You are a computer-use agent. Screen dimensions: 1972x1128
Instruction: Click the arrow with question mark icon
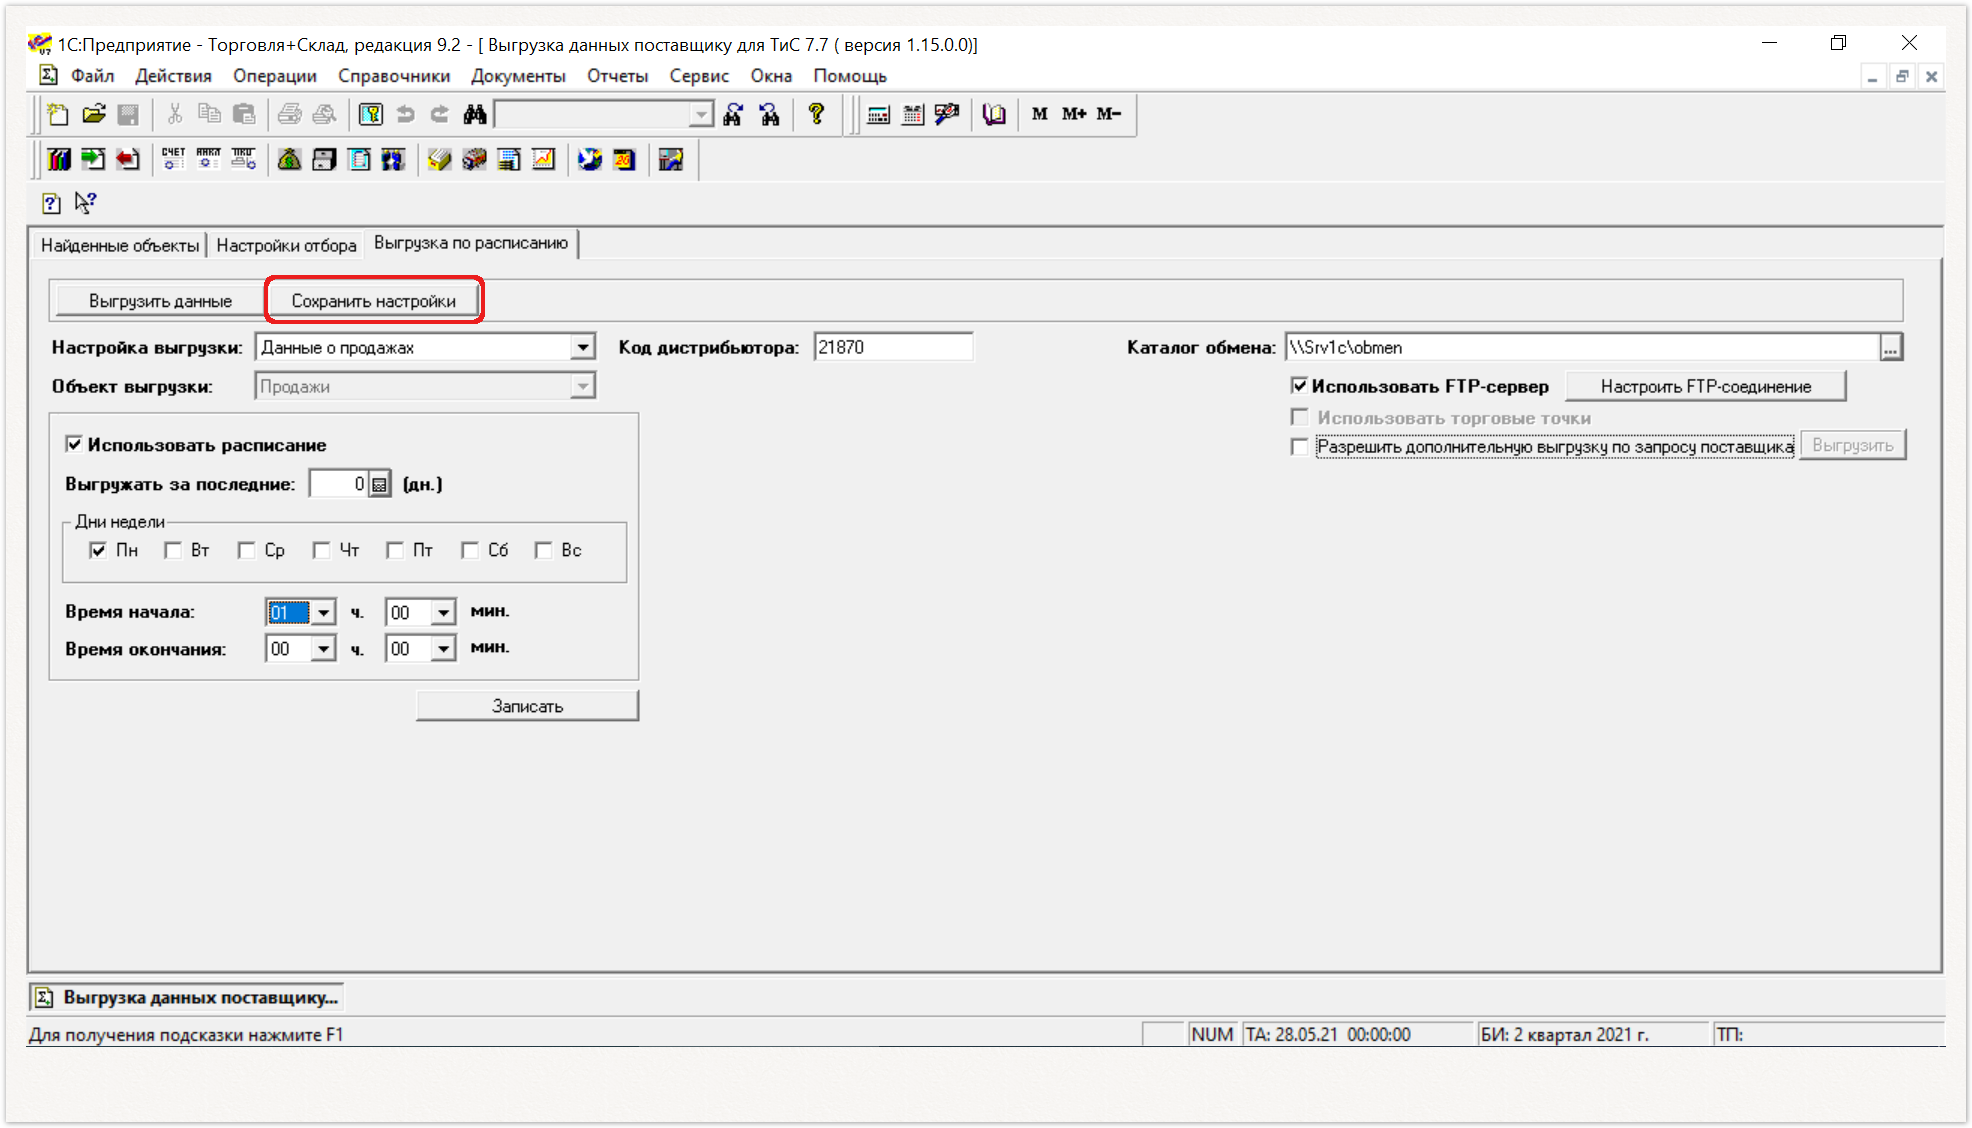(x=86, y=203)
